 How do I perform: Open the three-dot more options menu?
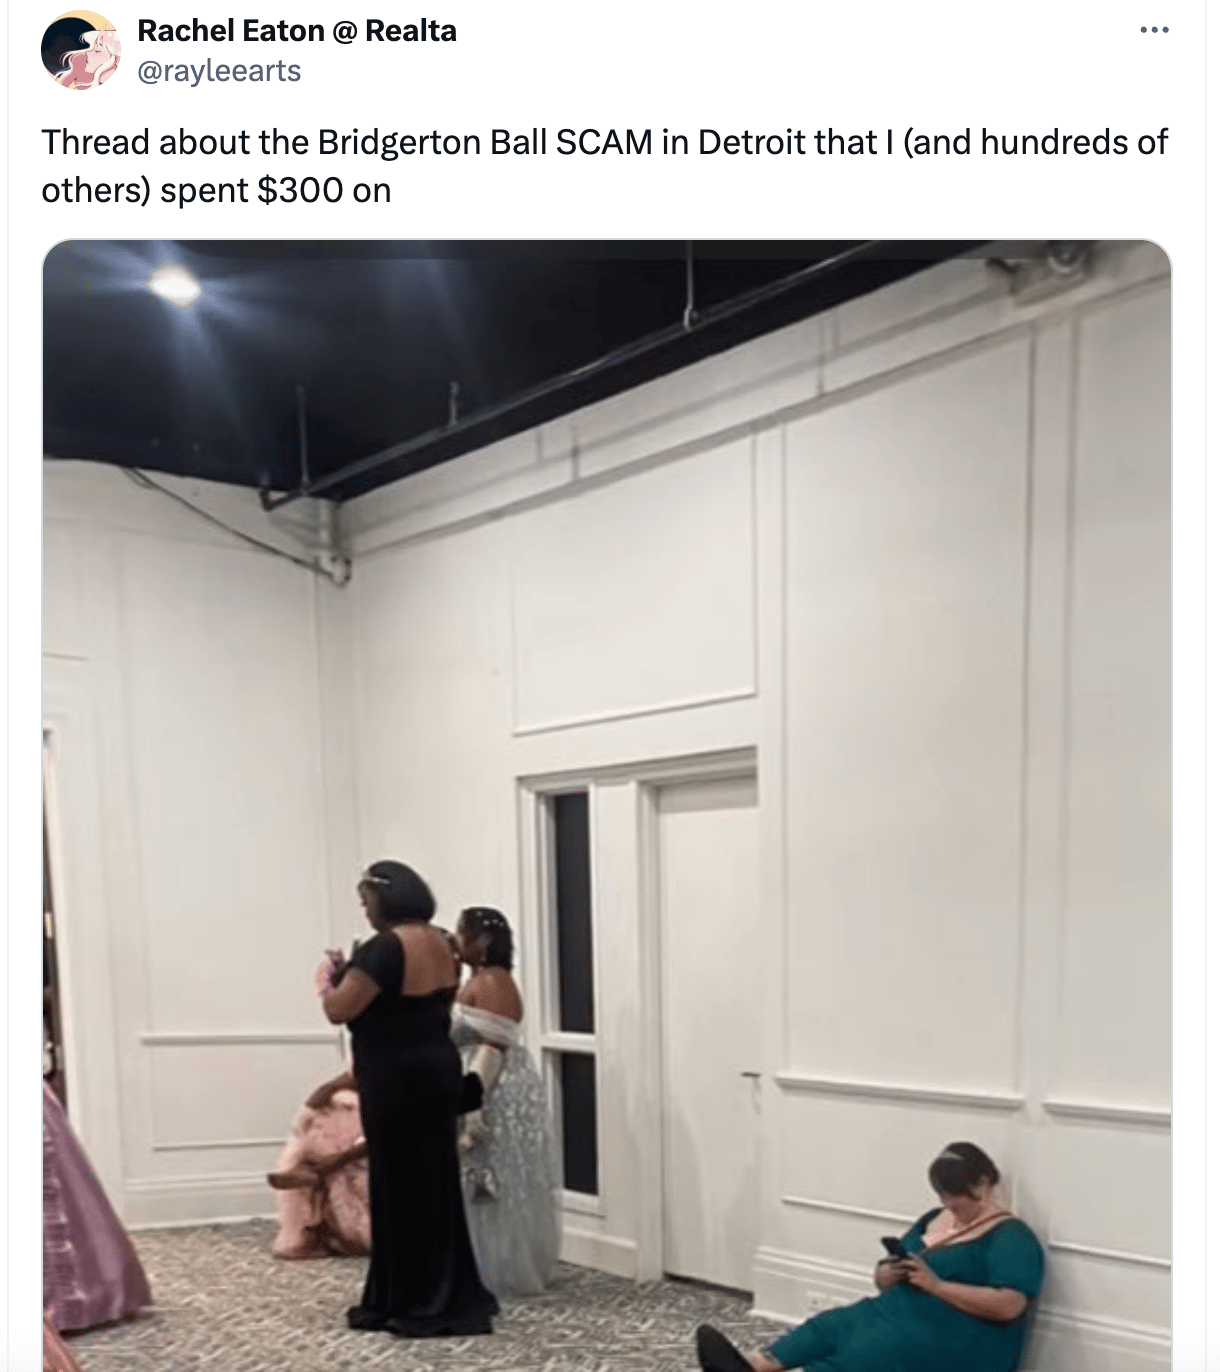point(1154,30)
